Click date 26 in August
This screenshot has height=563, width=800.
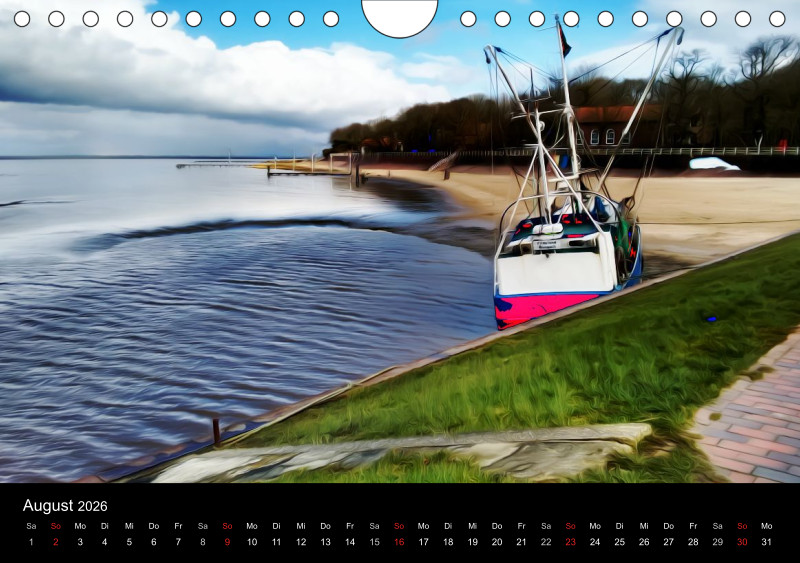644,542
